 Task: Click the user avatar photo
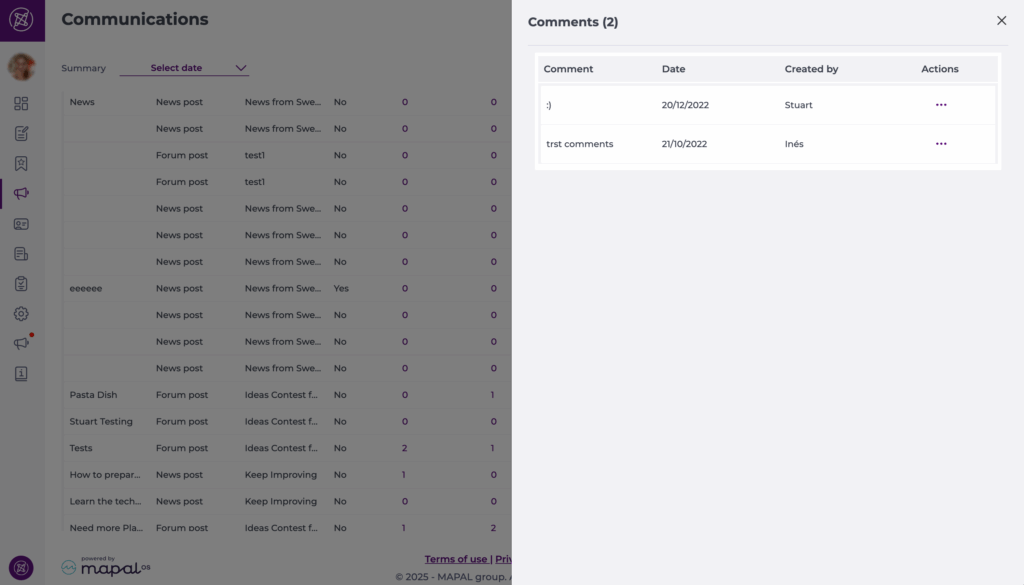pos(21,67)
